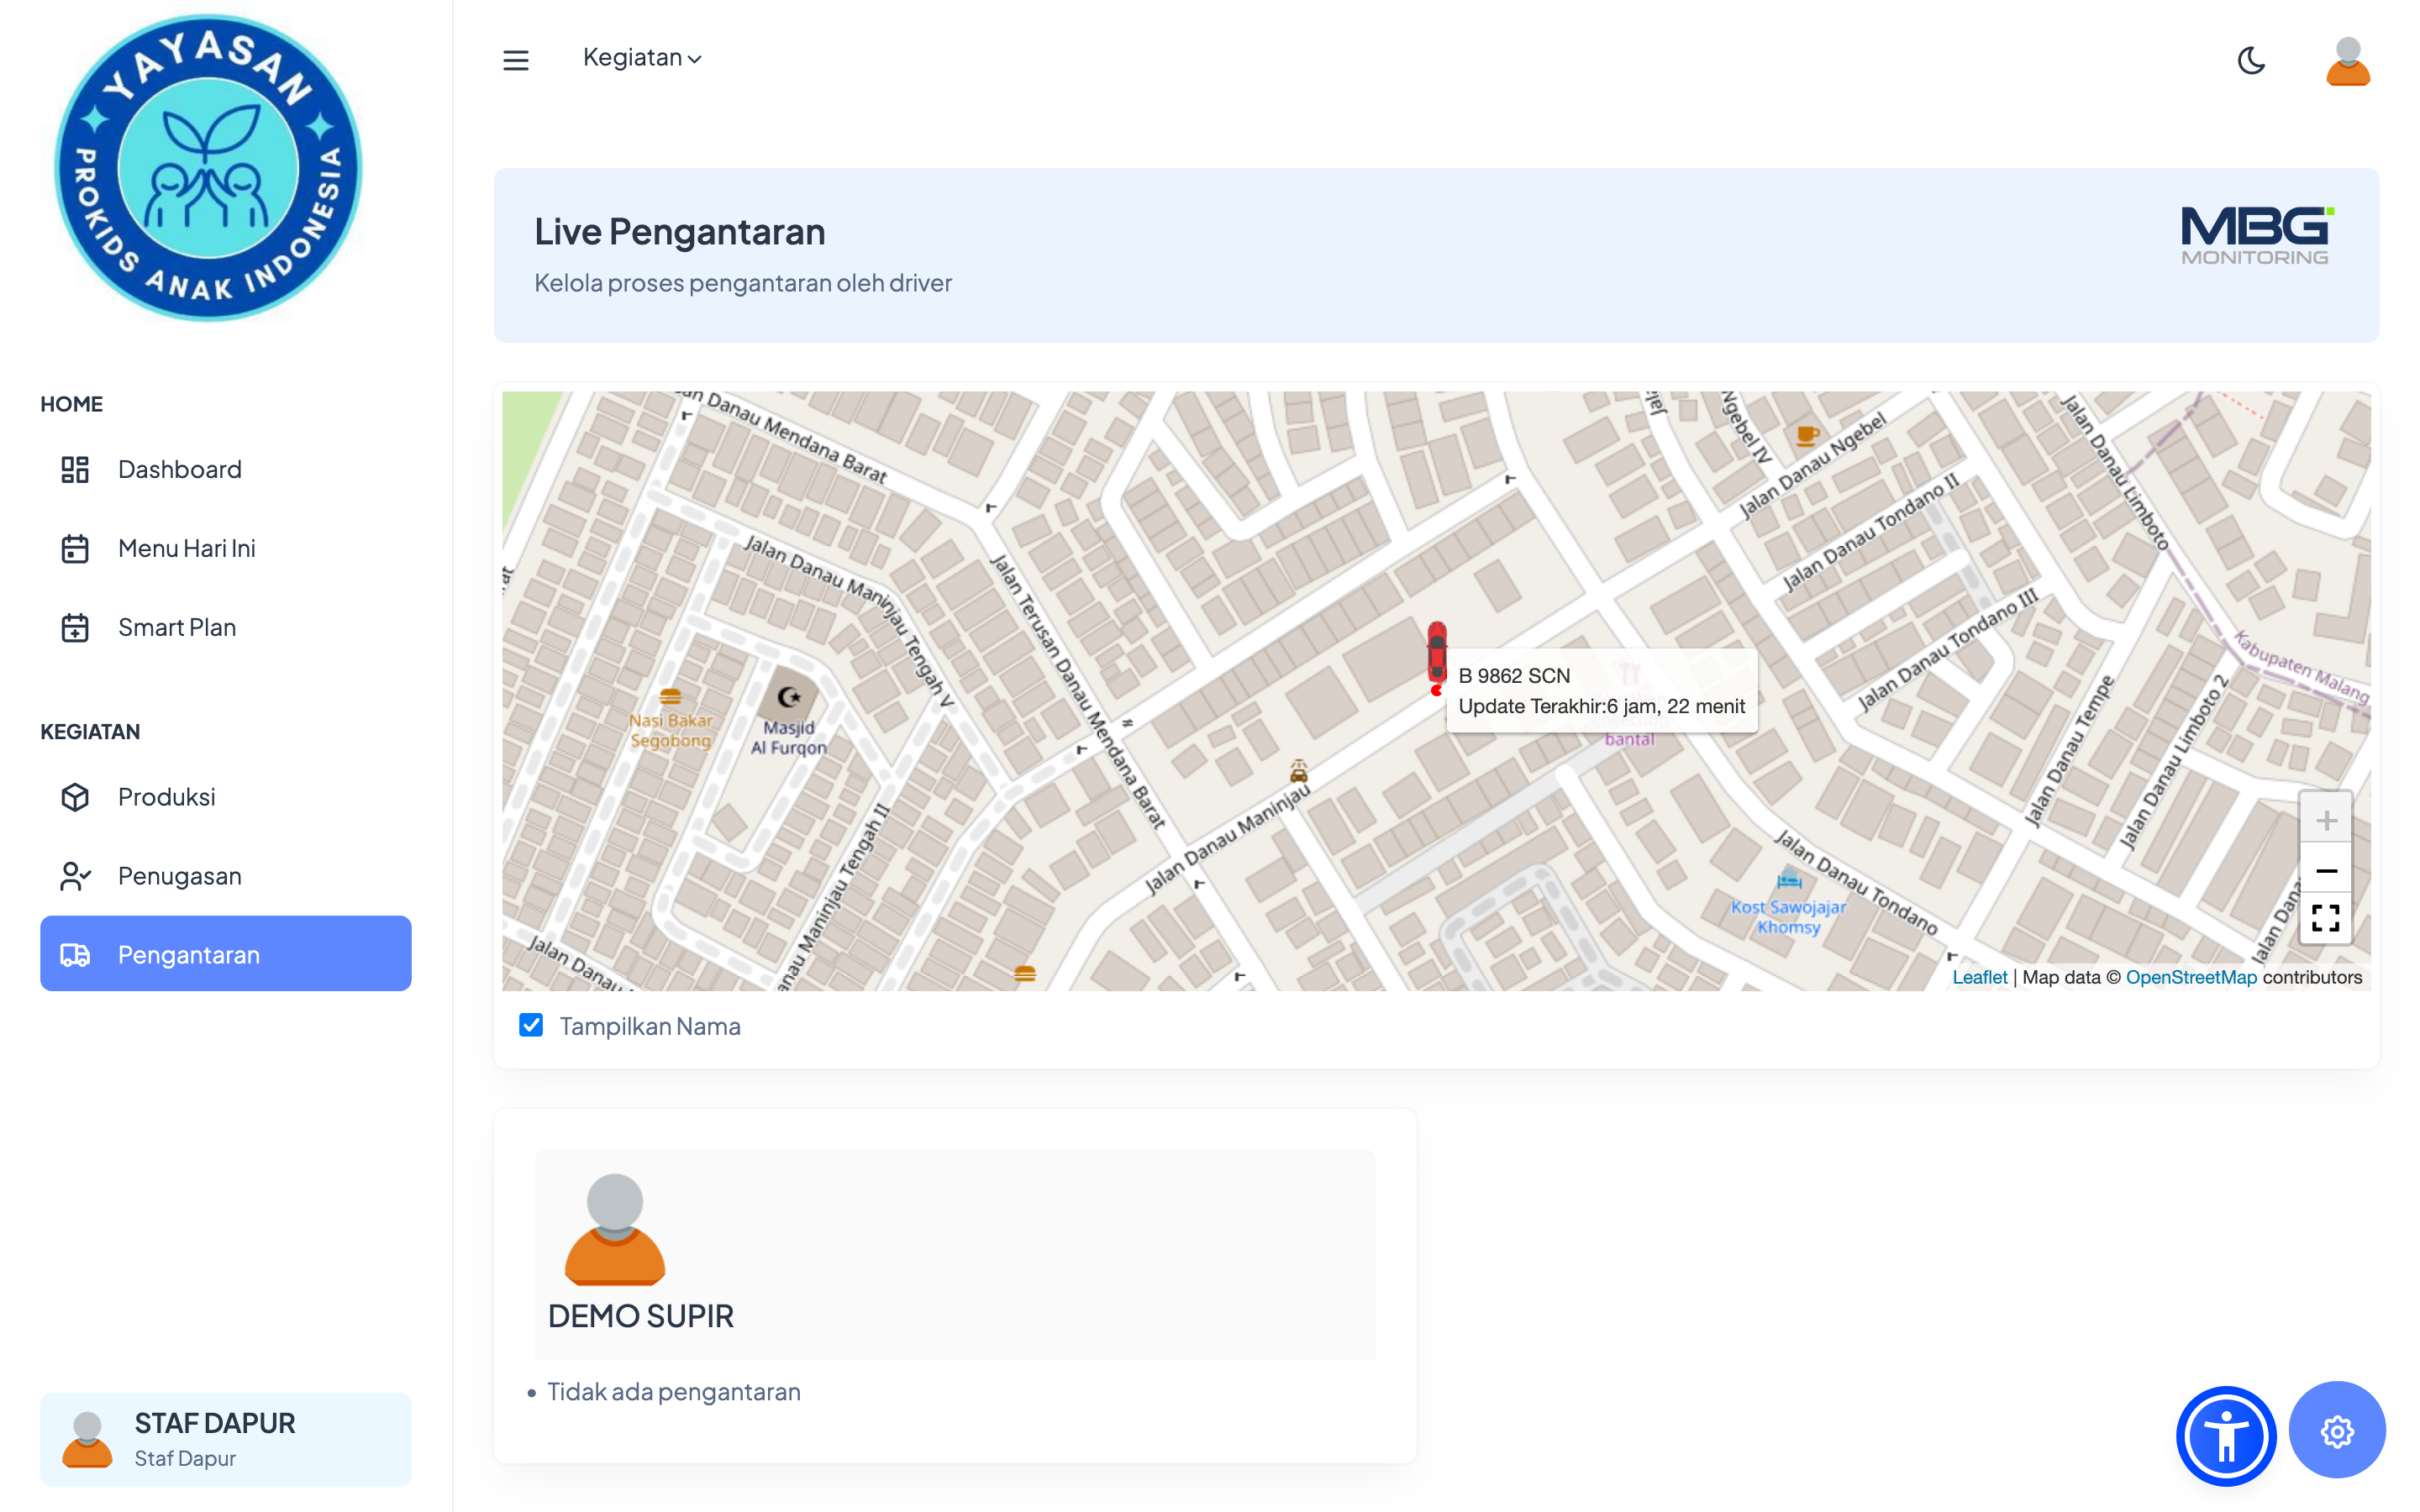Zoom in on the map
The width and height of the screenshot is (2420, 1512).
(x=2325, y=820)
